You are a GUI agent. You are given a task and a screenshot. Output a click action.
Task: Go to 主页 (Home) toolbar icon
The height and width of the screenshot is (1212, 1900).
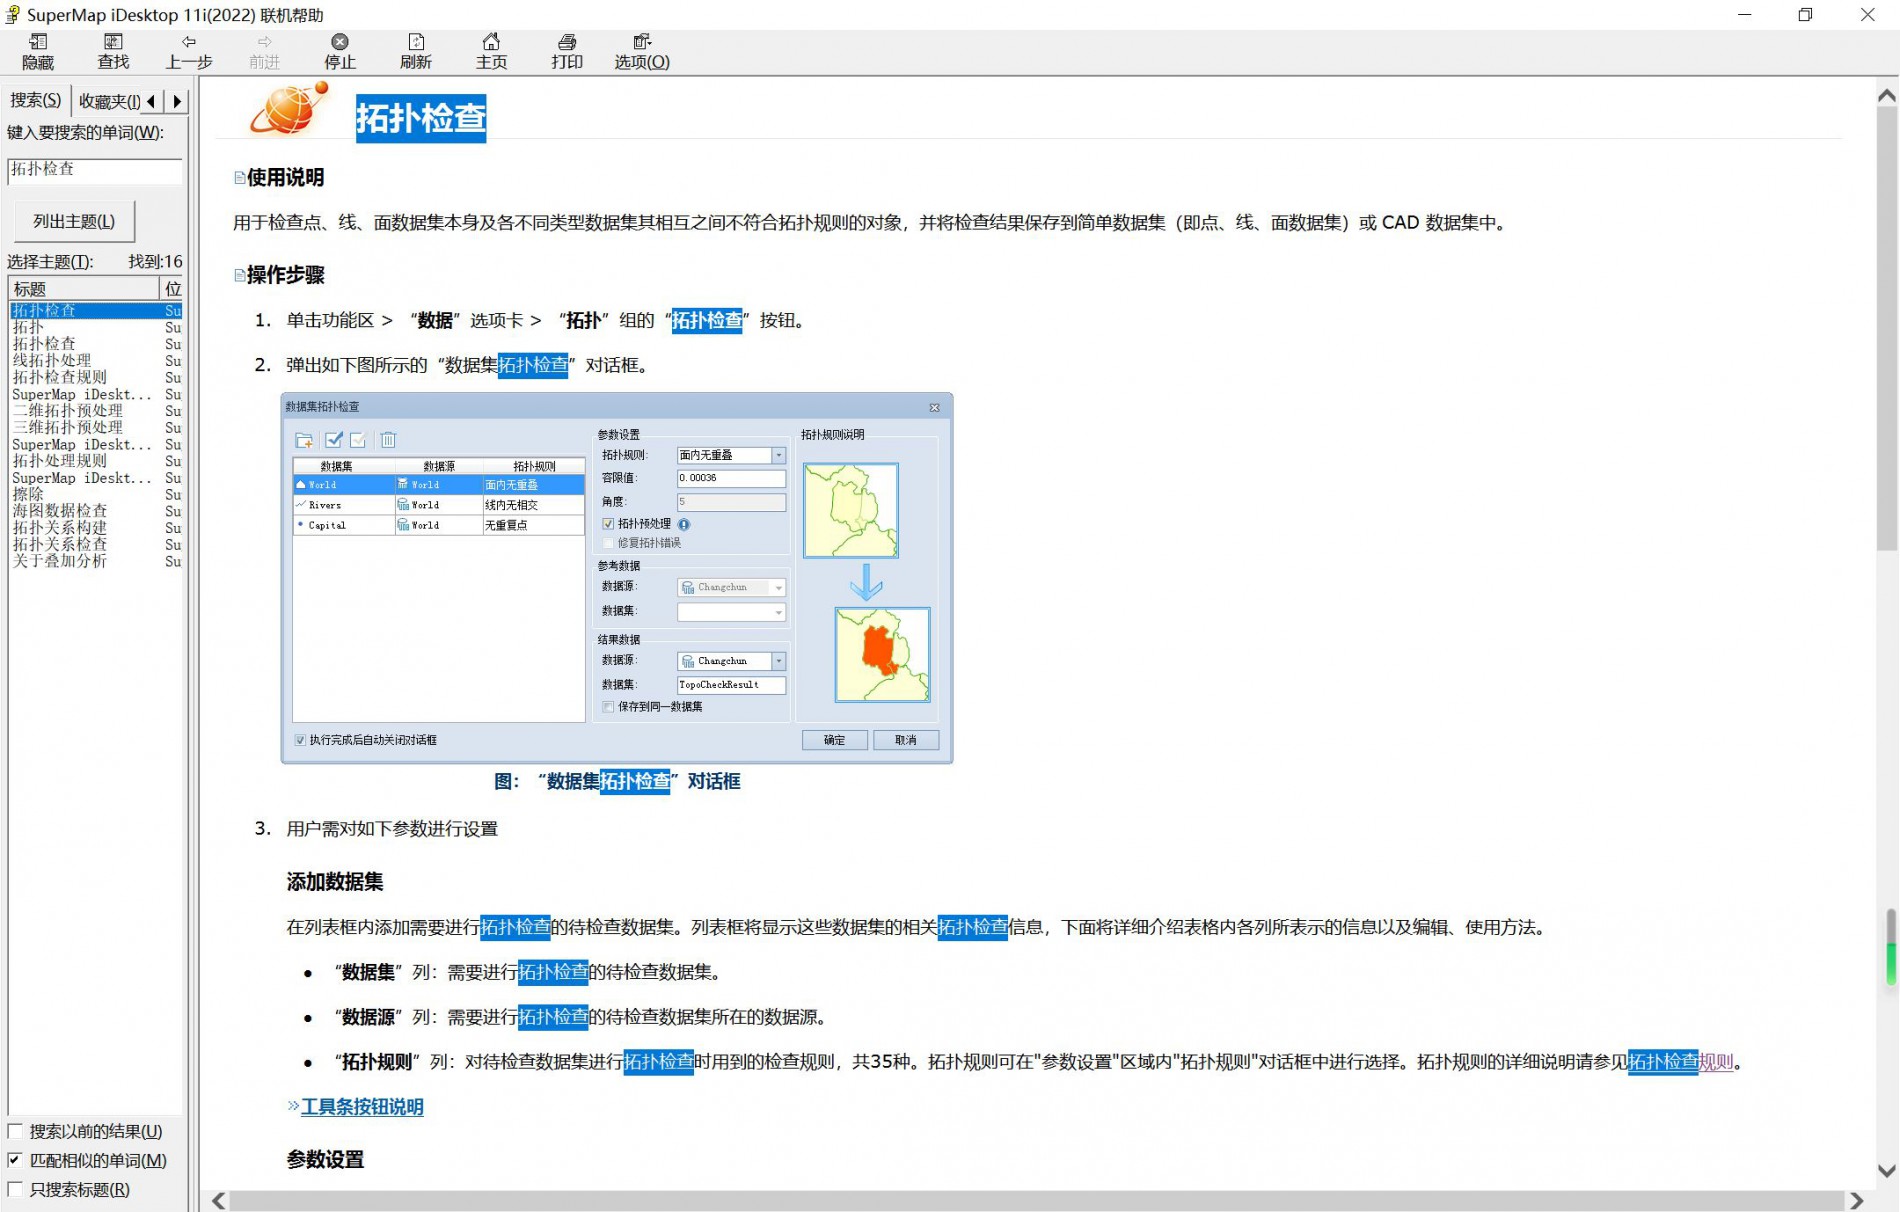pos(491,51)
